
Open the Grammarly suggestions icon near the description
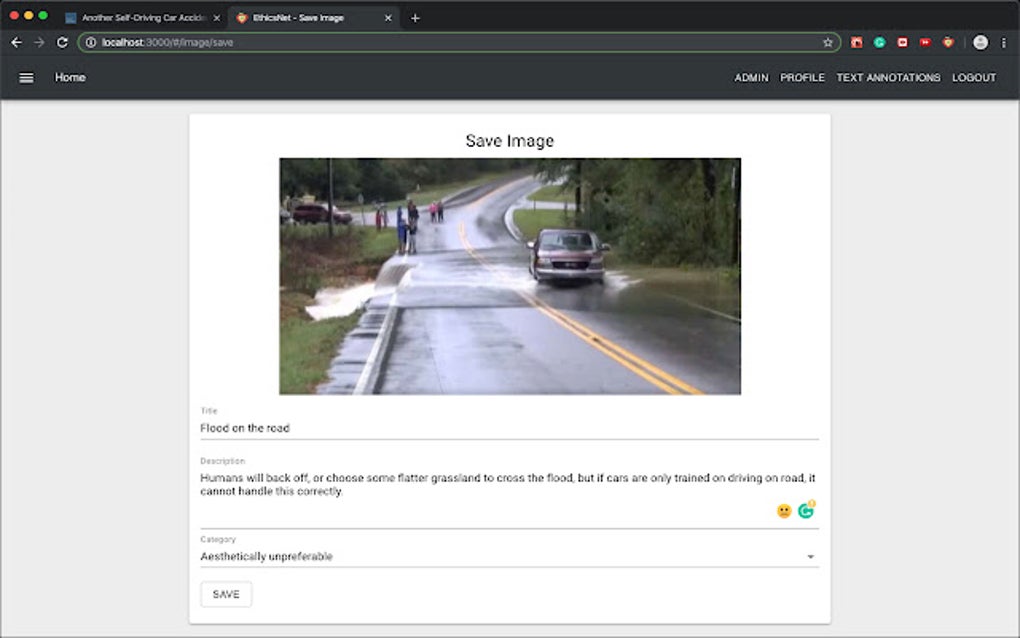coord(806,509)
